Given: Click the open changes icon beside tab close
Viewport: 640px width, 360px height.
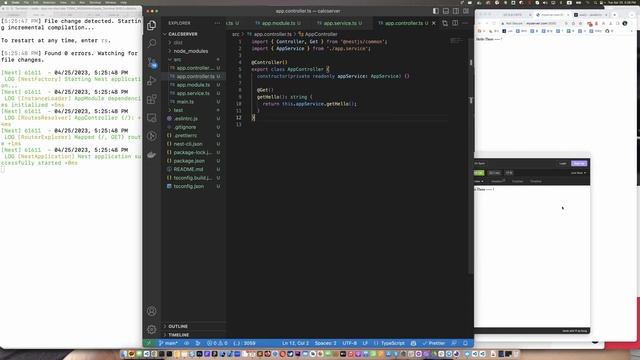Looking at the screenshot, I should [445, 23].
